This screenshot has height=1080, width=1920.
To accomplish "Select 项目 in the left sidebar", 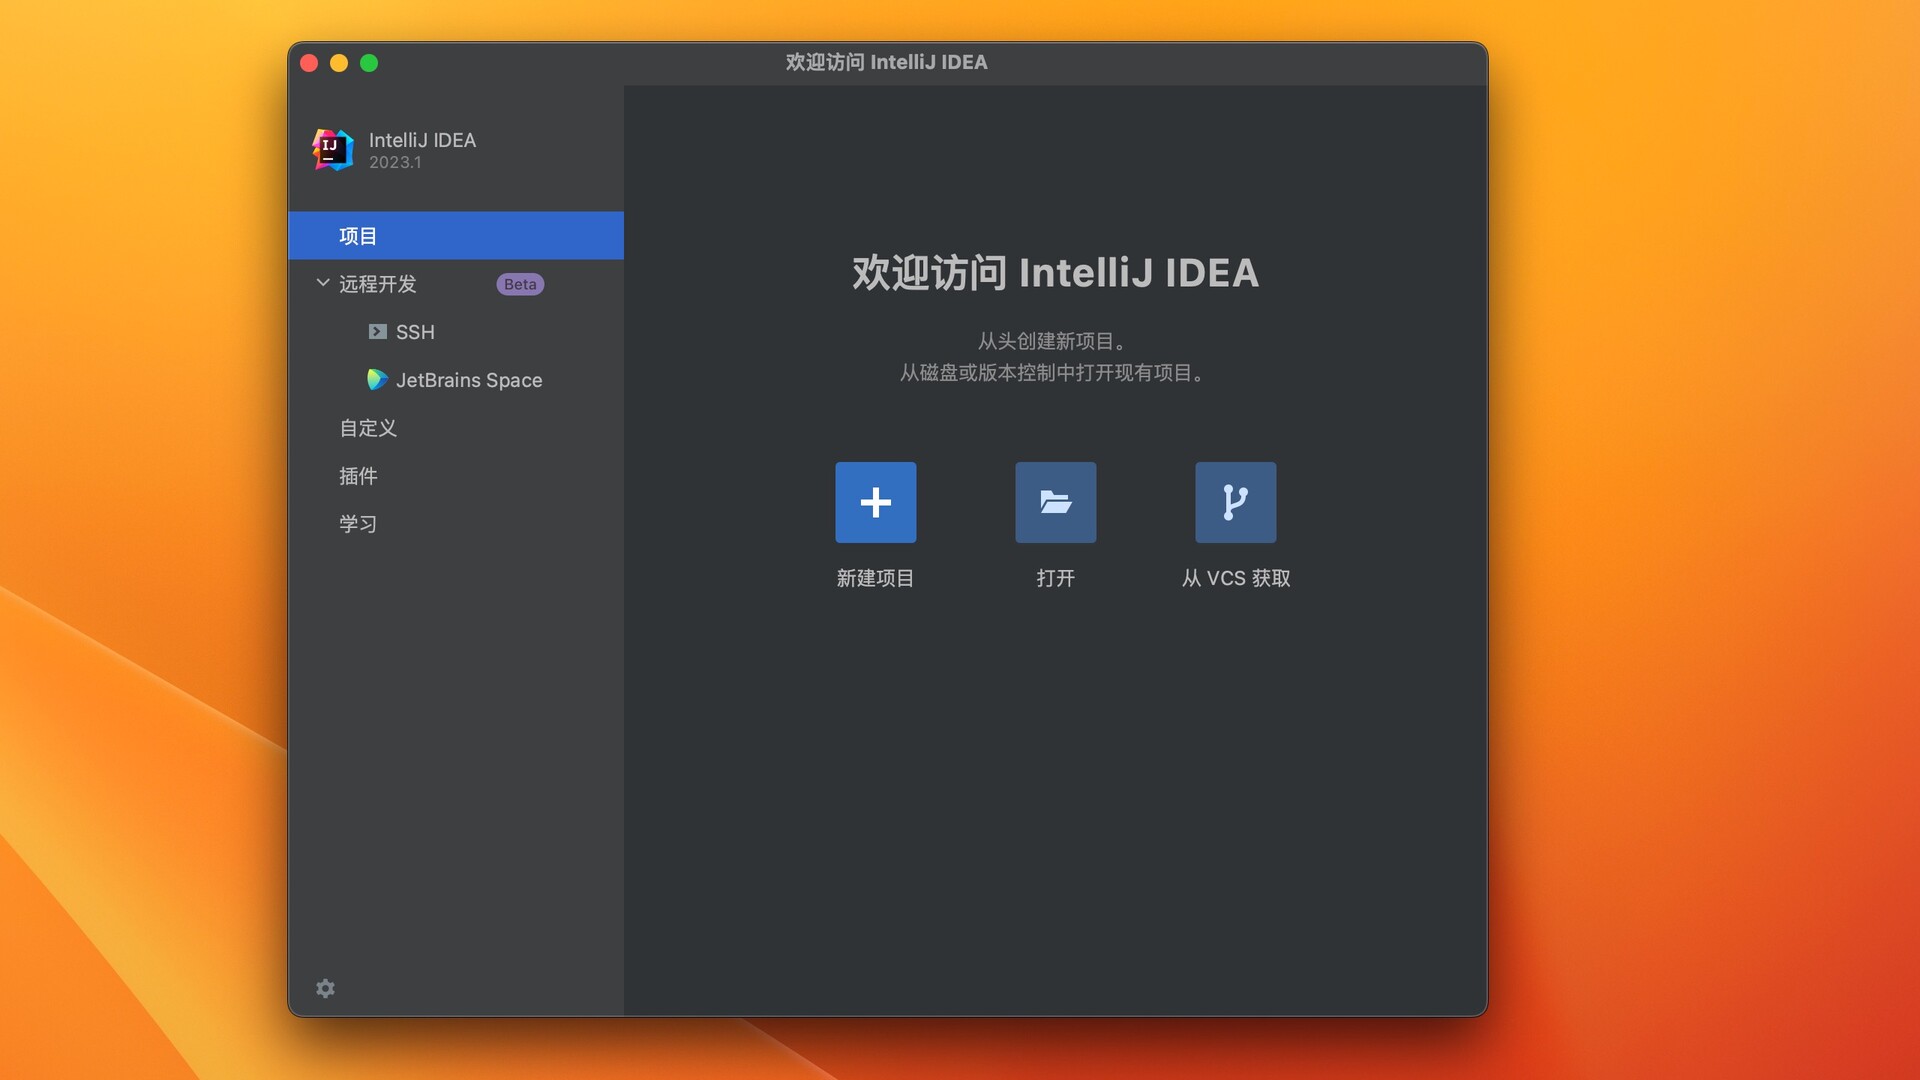I will [x=358, y=235].
